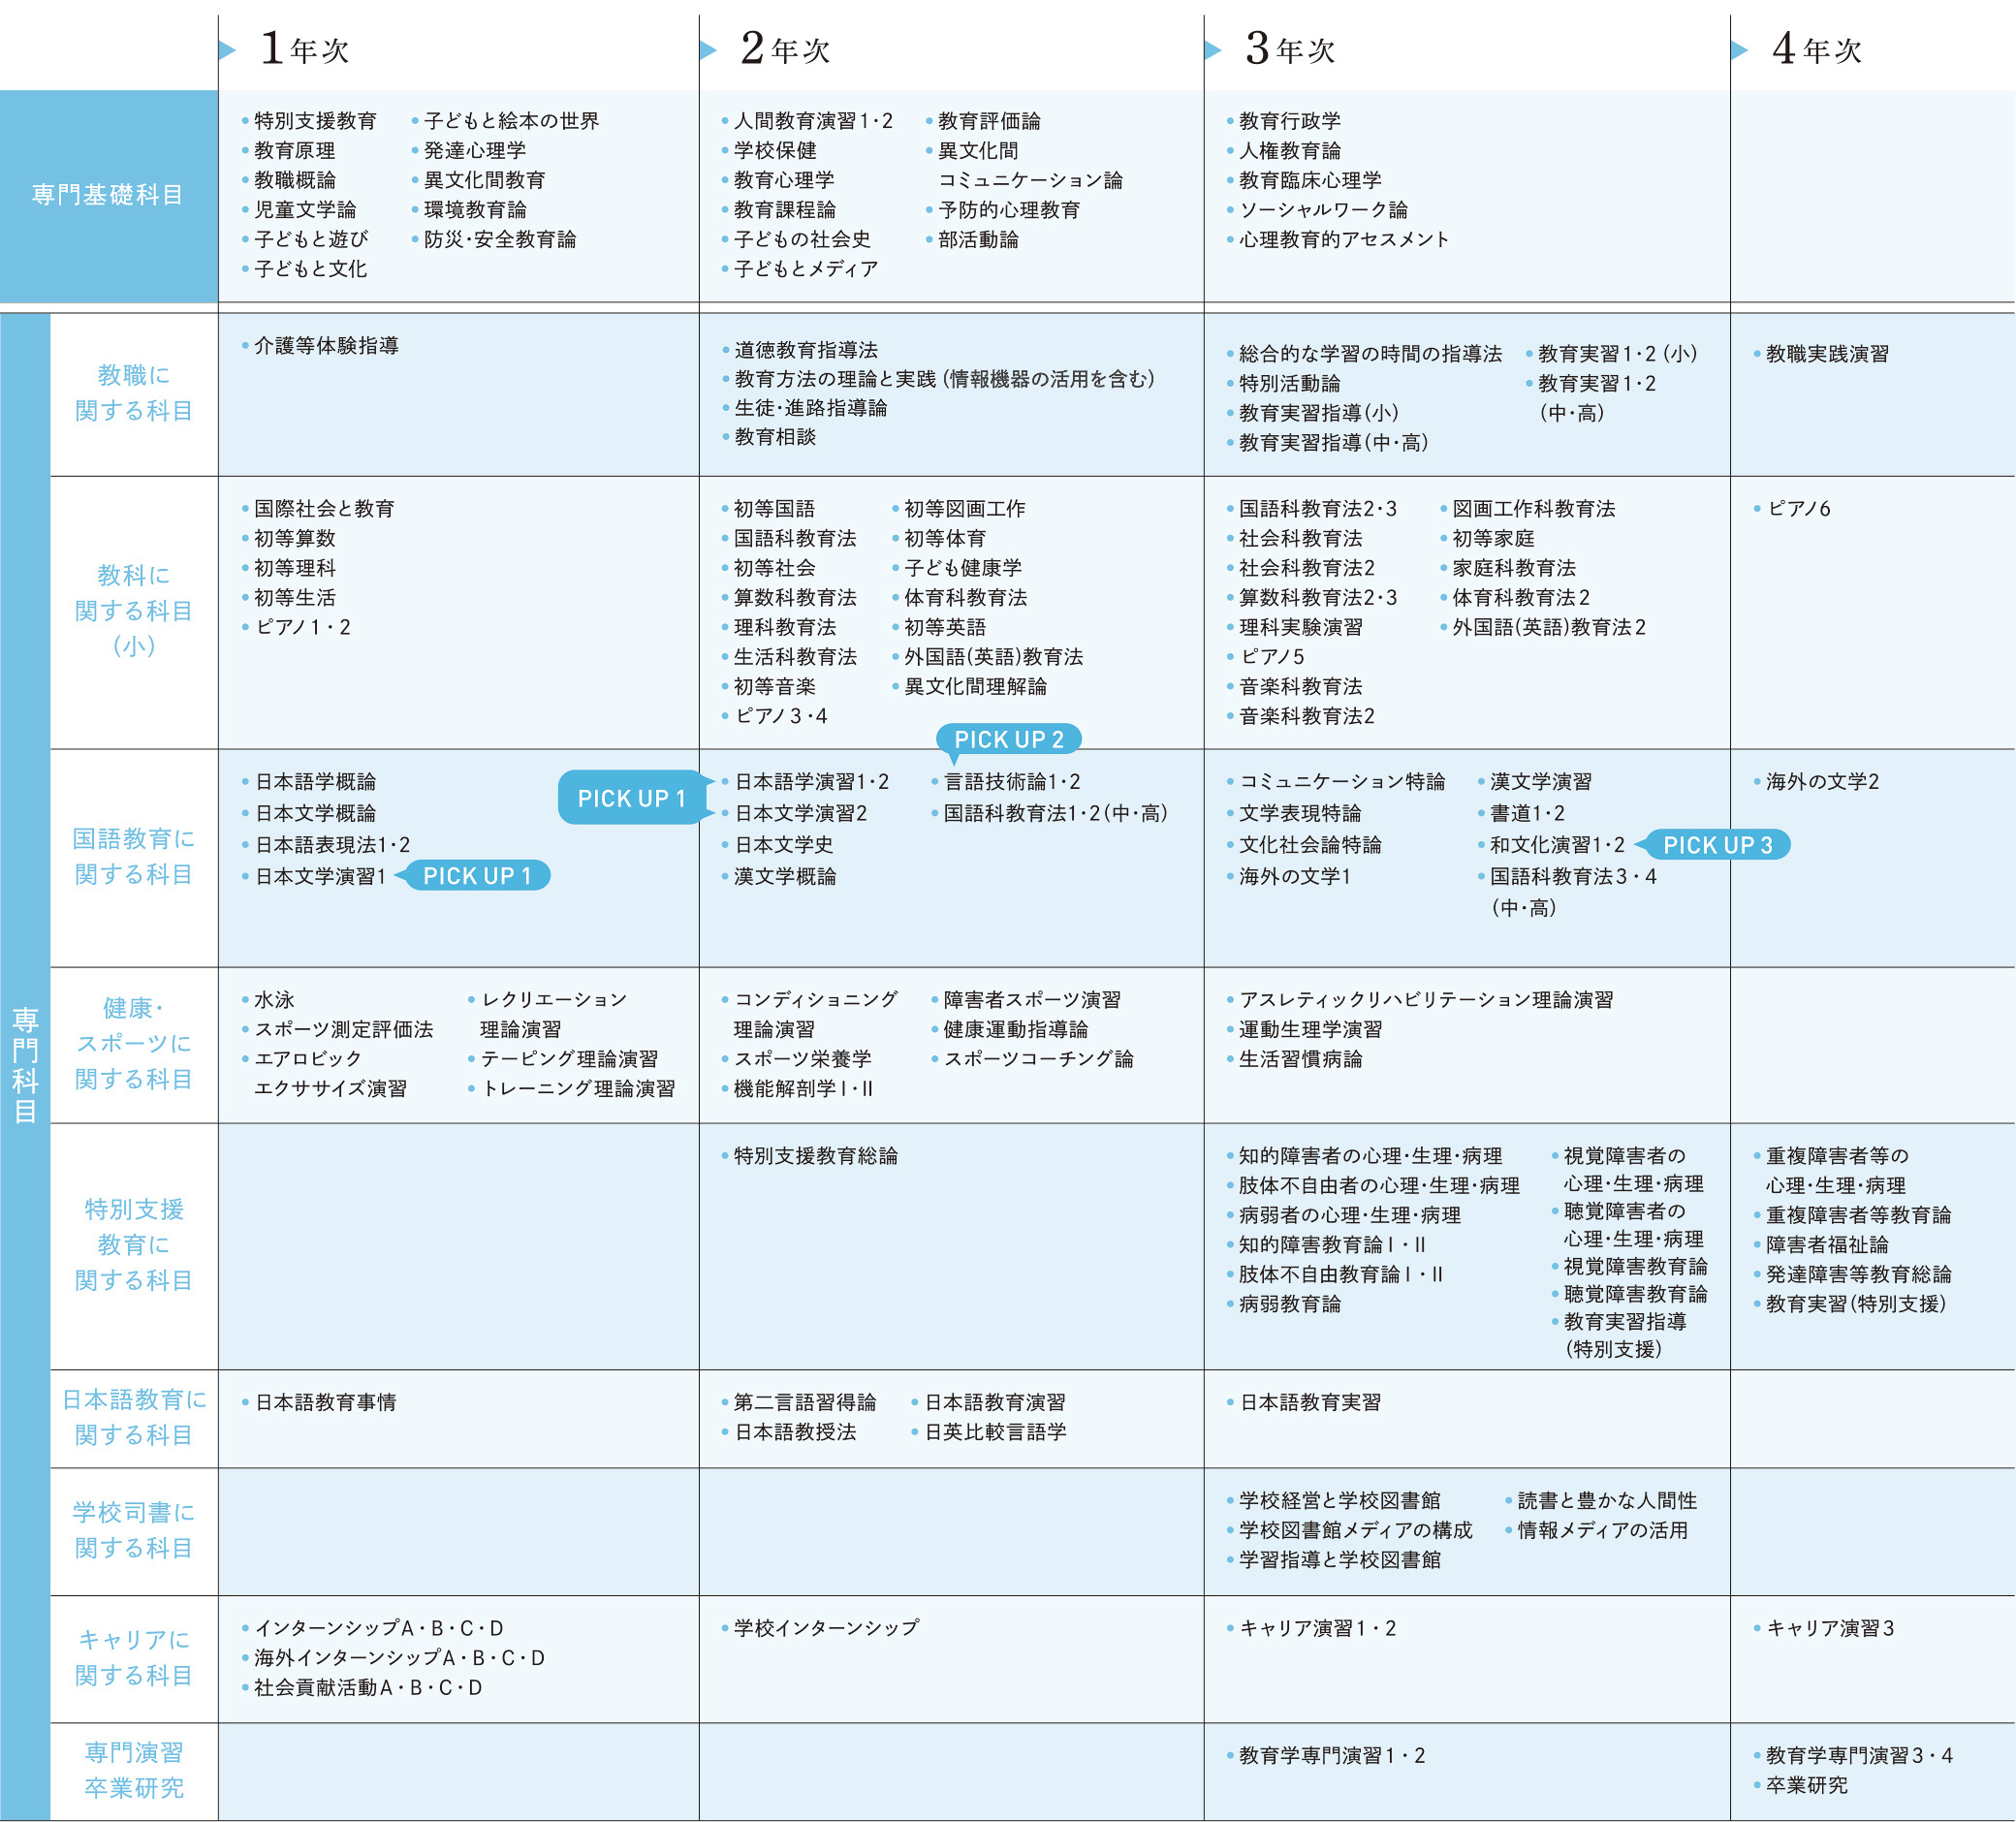Click the course 子どもと絵本の世界
Image resolution: width=2016 pixels, height=1822 pixels.
(x=511, y=121)
